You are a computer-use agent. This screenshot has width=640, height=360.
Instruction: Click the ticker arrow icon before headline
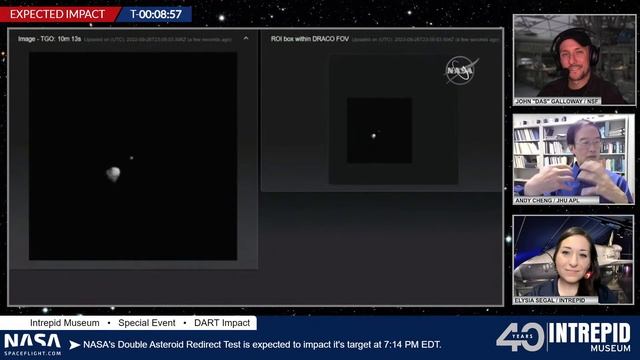point(74,345)
